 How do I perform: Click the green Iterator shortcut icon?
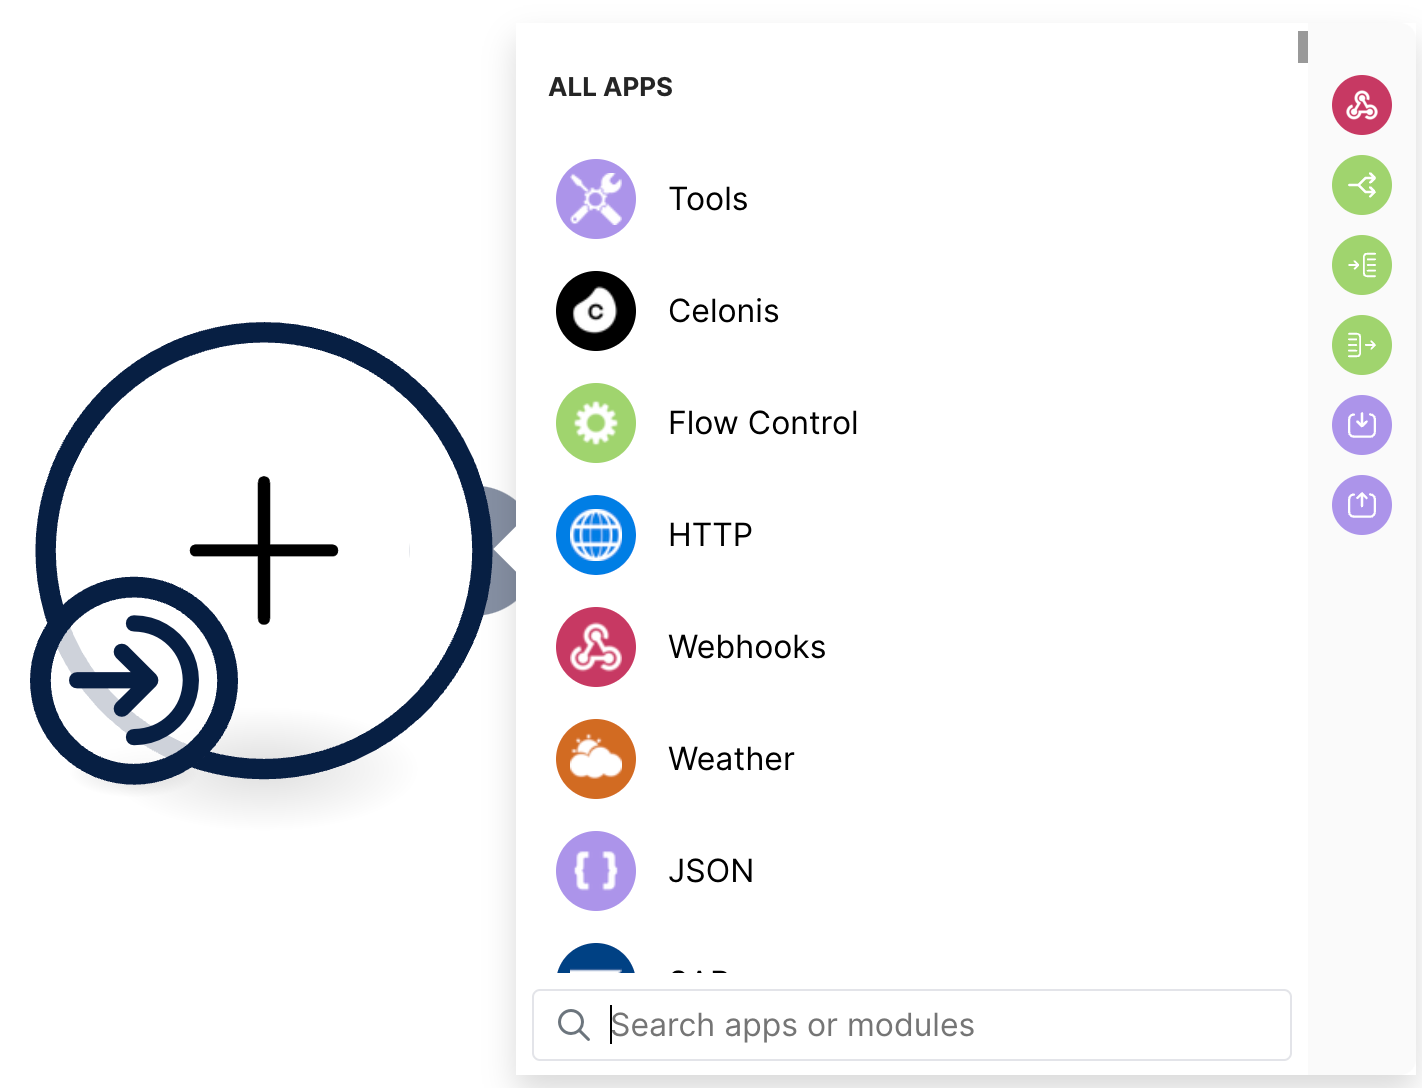(1362, 265)
